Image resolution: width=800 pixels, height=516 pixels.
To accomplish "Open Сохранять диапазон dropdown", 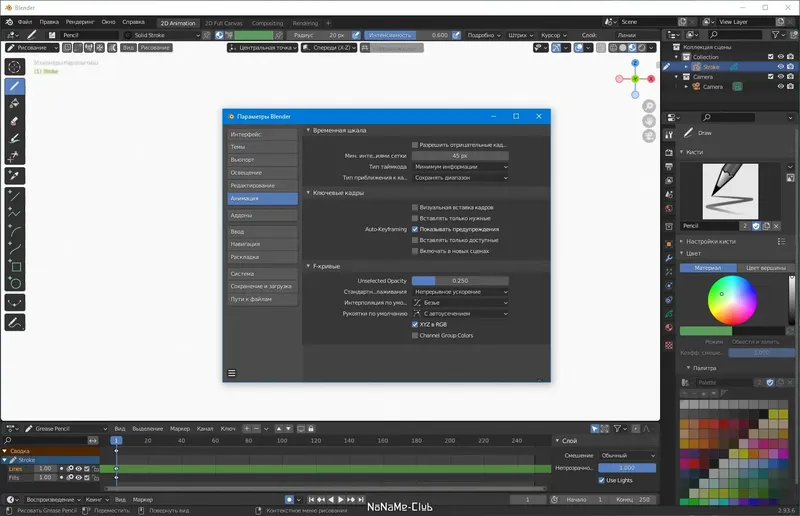I will click(460, 178).
